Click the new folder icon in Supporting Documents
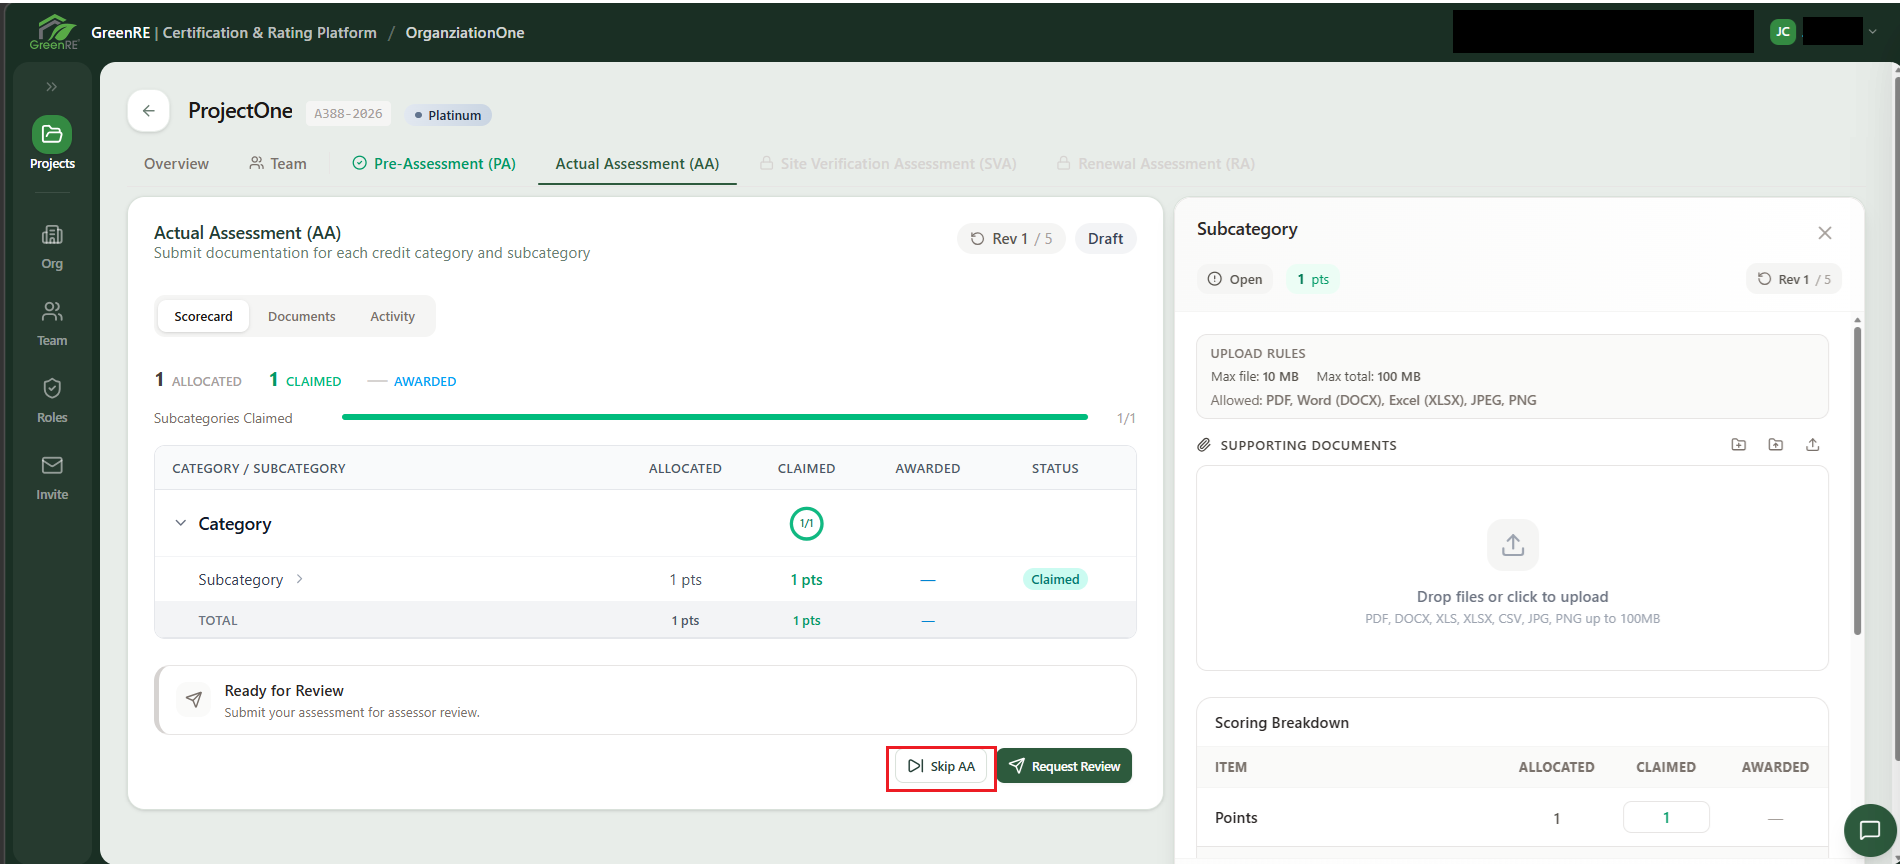The width and height of the screenshot is (1903, 864). tap(1739, 445)
